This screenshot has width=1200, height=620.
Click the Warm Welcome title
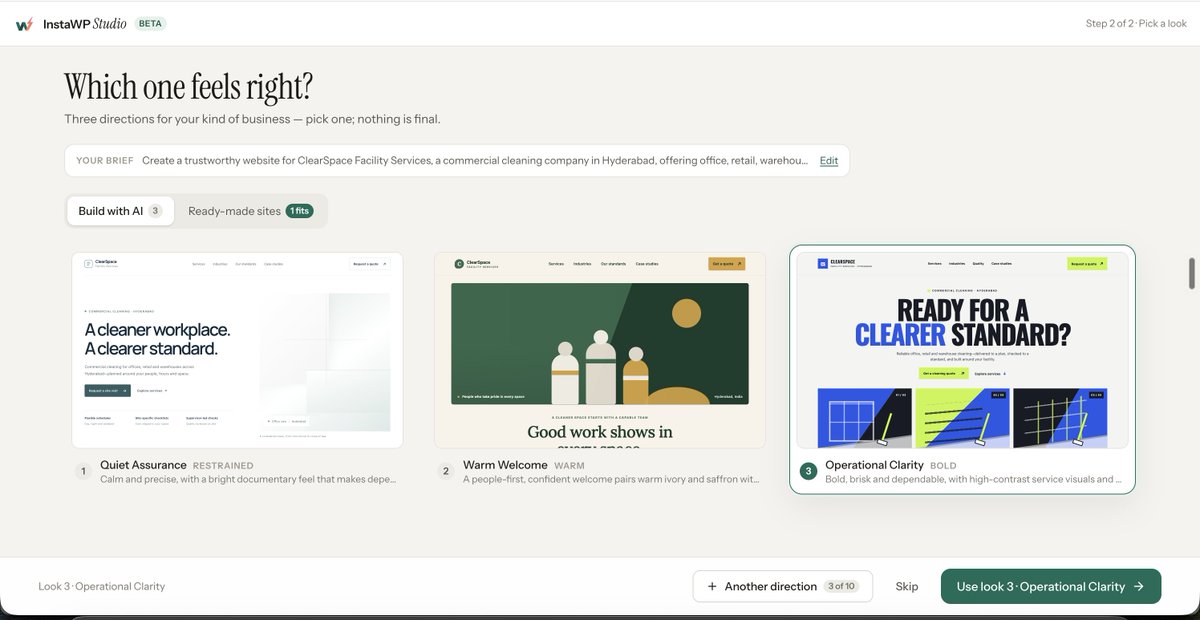[x=505, y=465]
